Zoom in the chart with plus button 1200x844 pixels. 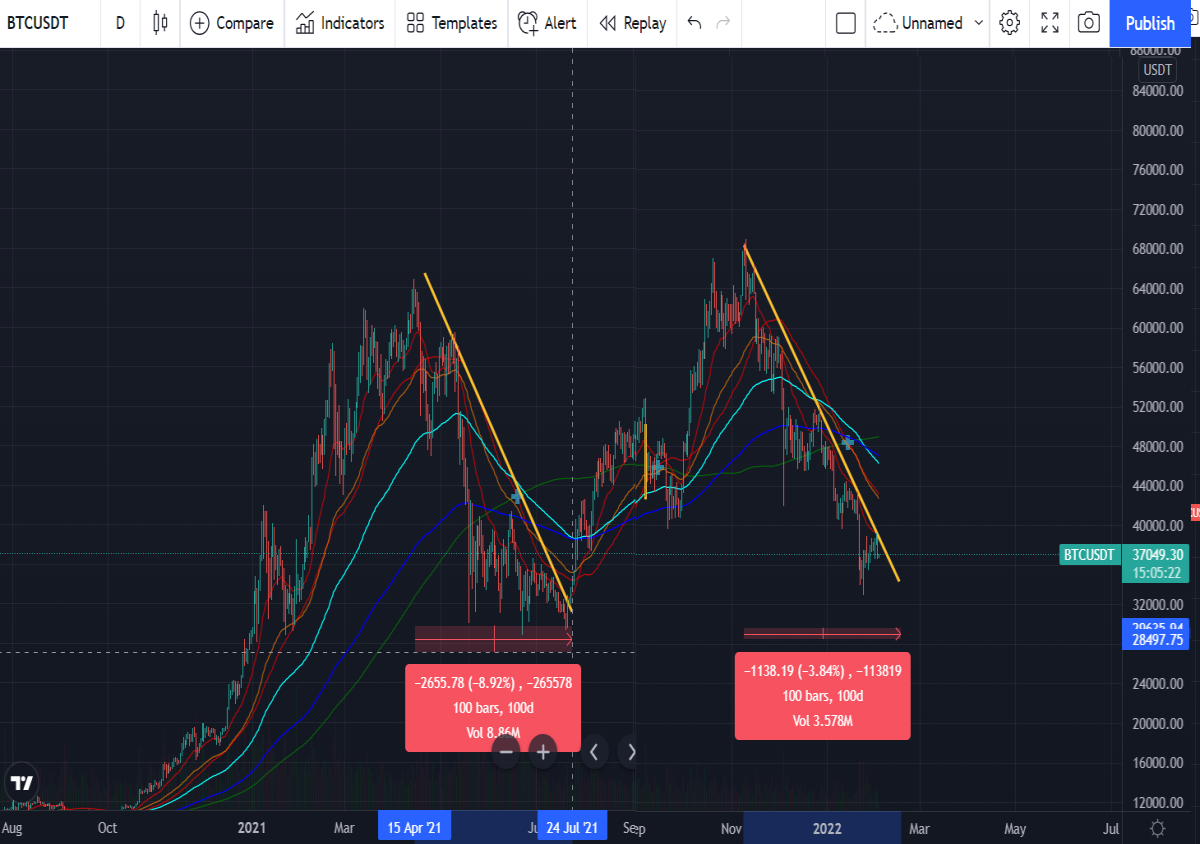coord(543,752)
